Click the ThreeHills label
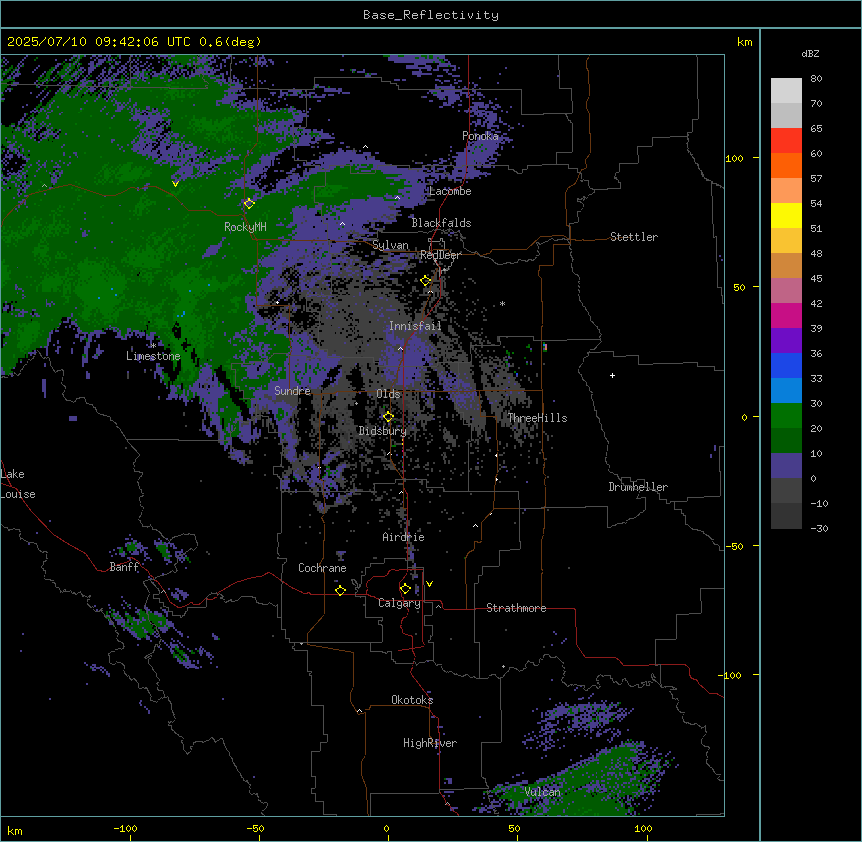Viewport: 862px width, 842px height. [x=537, y=418]
